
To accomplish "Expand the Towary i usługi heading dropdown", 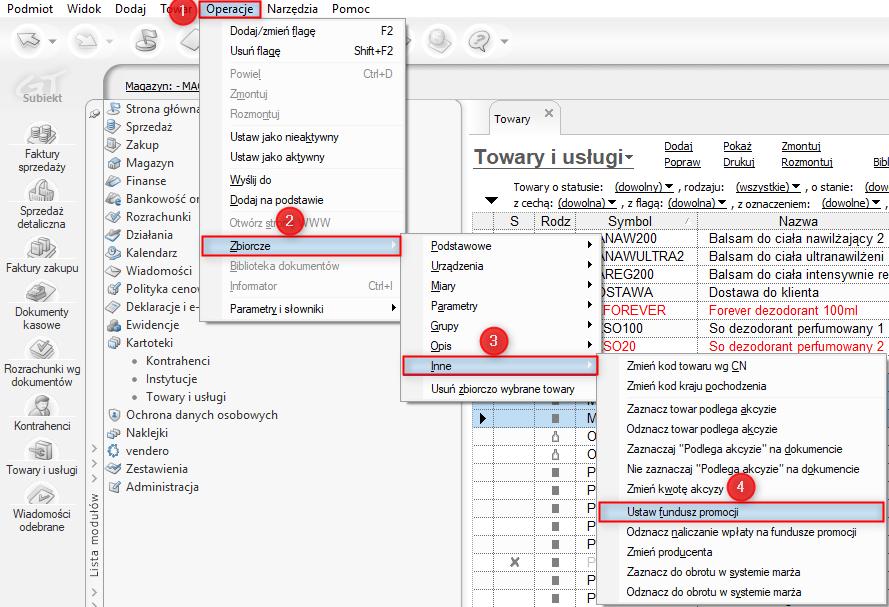I will (628, 157).
